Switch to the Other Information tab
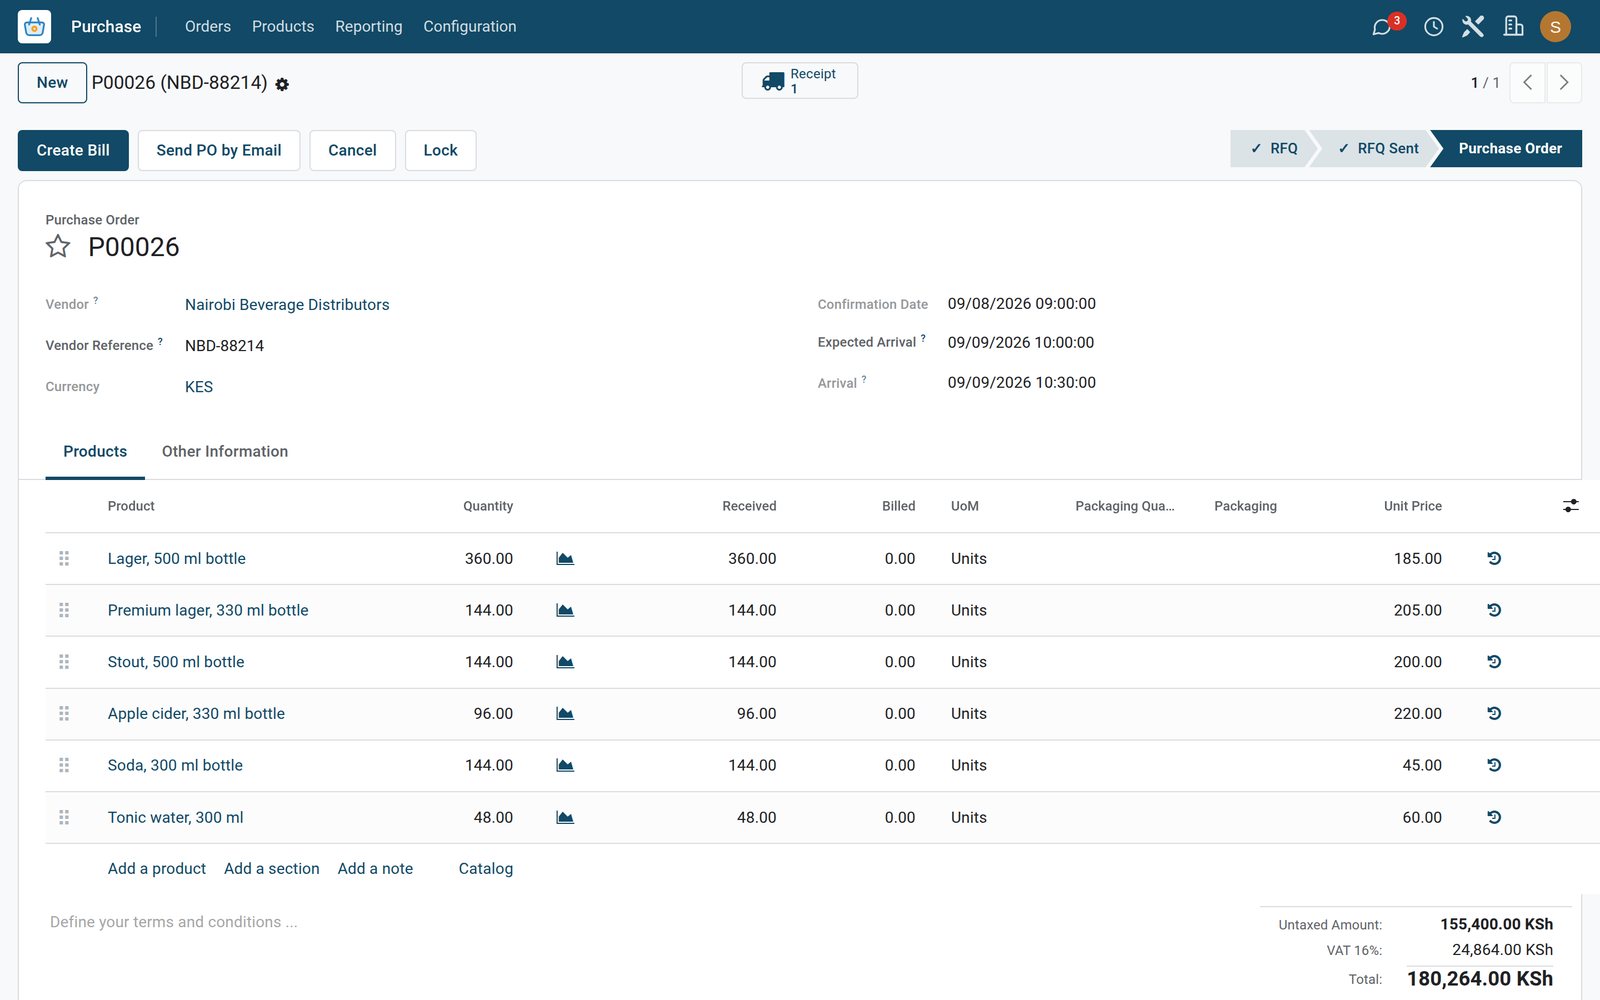 (x=225, y=452)
